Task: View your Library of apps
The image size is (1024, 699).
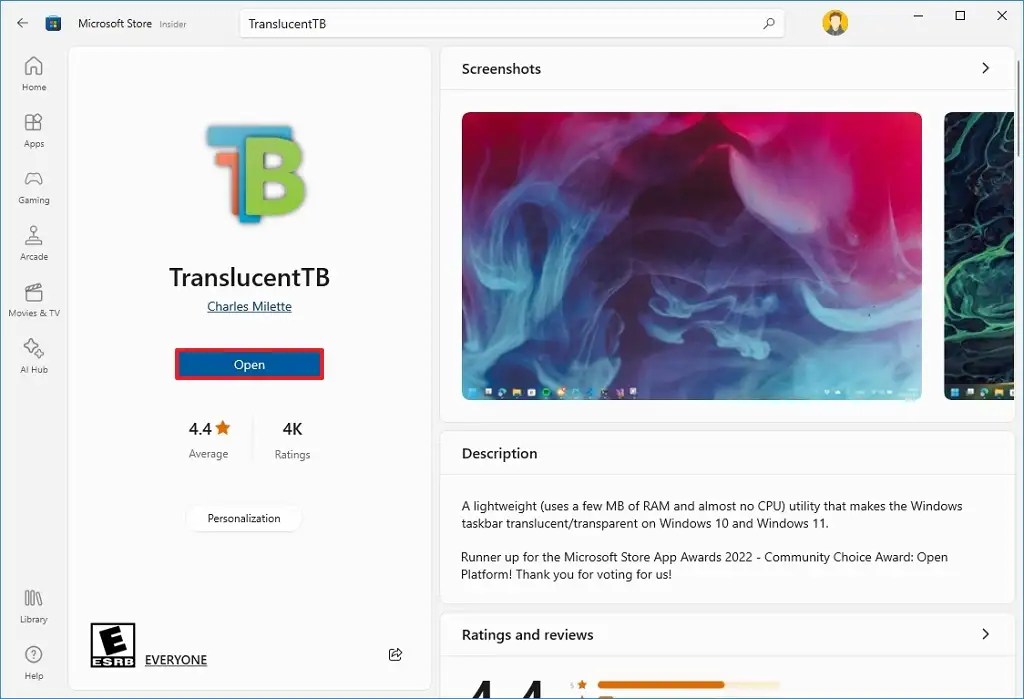Action: coord(33,605)
